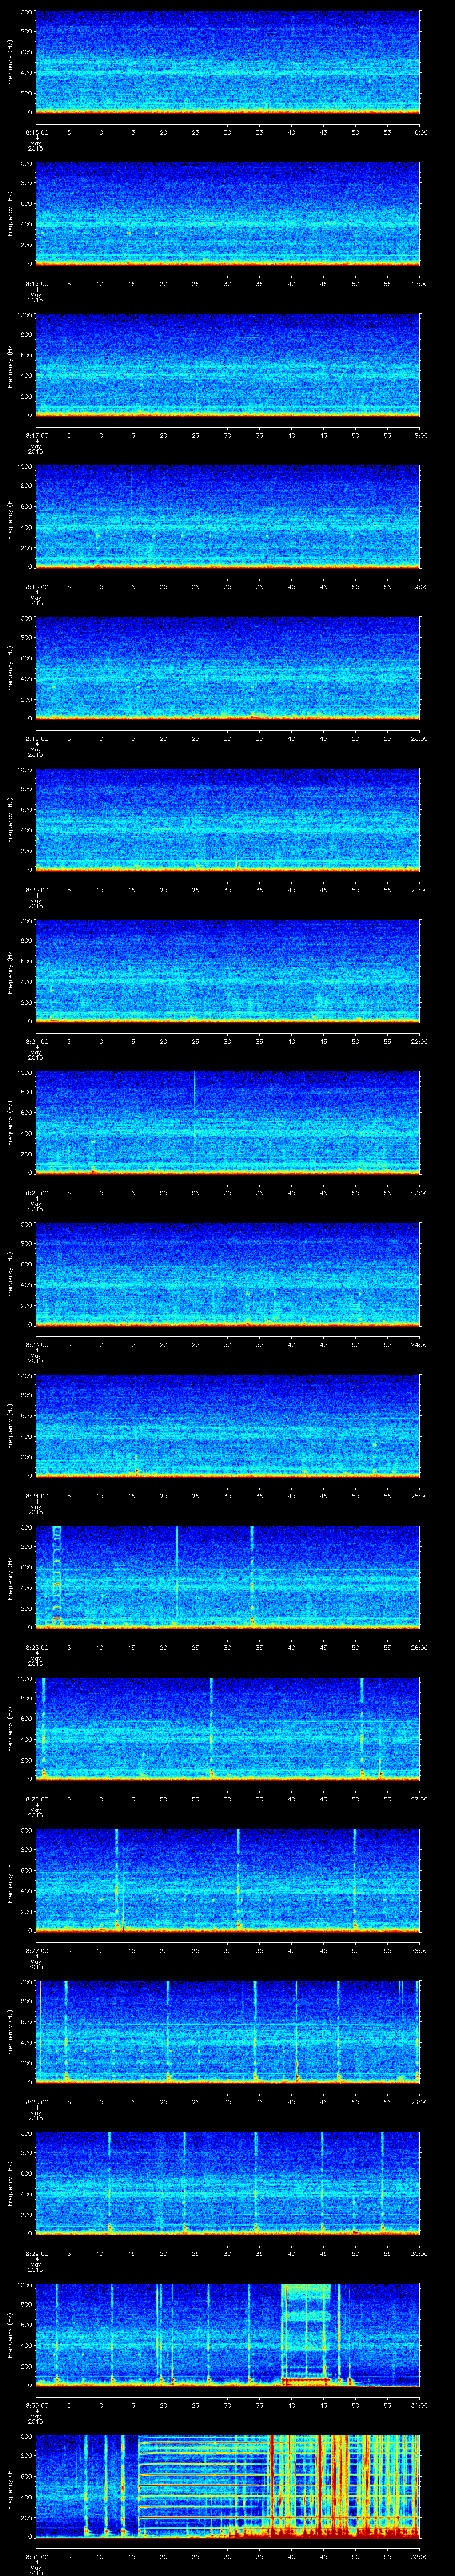Select the '8:18:00' axis time label
This screenshot has width=455, height=2576.
click(36, 586)
